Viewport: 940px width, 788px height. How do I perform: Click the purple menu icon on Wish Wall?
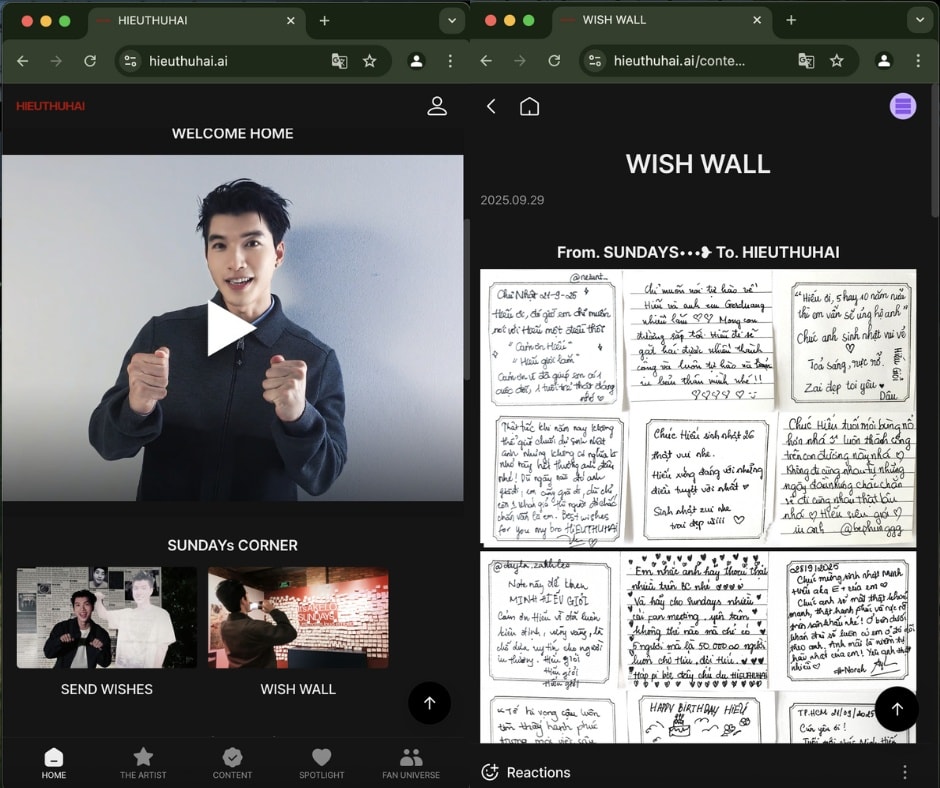[903, 106]
